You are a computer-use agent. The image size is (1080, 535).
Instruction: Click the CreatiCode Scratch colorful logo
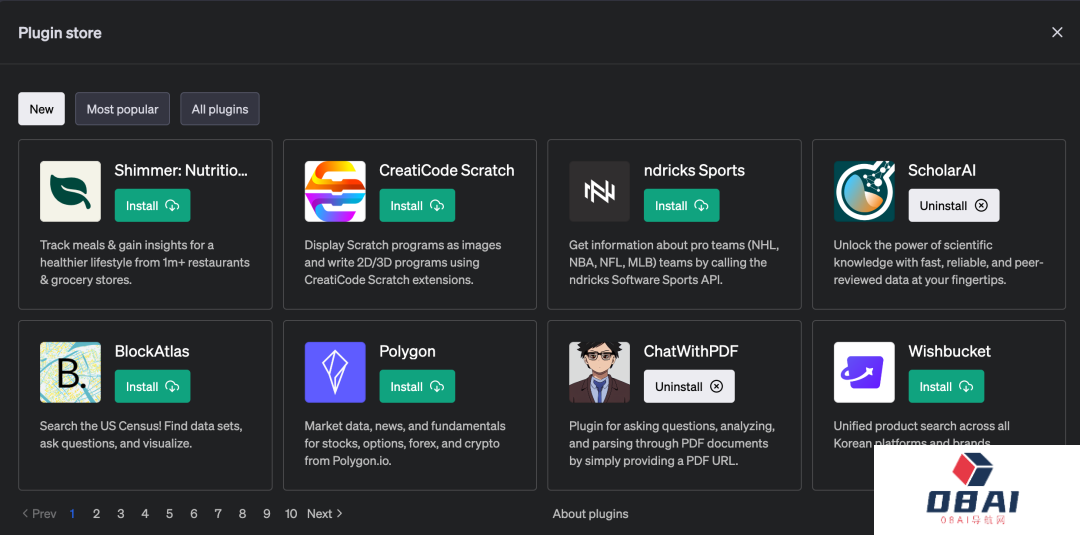coord(335,191)
